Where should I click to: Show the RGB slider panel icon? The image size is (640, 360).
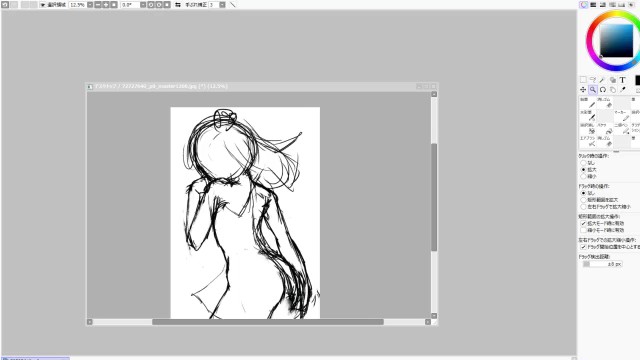(593, 4)
